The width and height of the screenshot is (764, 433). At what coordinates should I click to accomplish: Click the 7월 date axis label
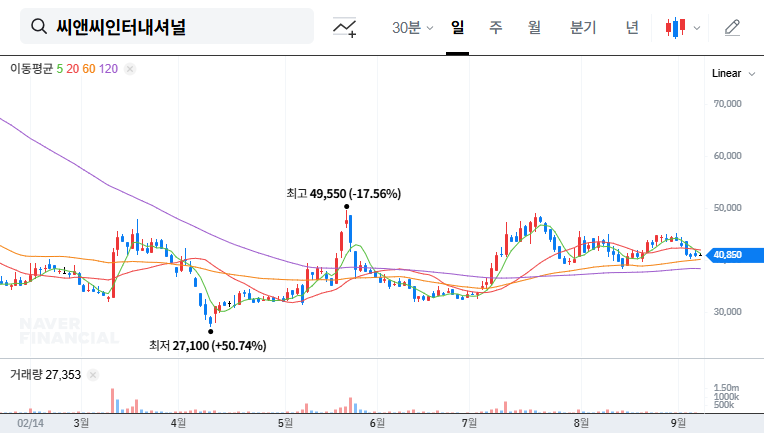(470, 423)
